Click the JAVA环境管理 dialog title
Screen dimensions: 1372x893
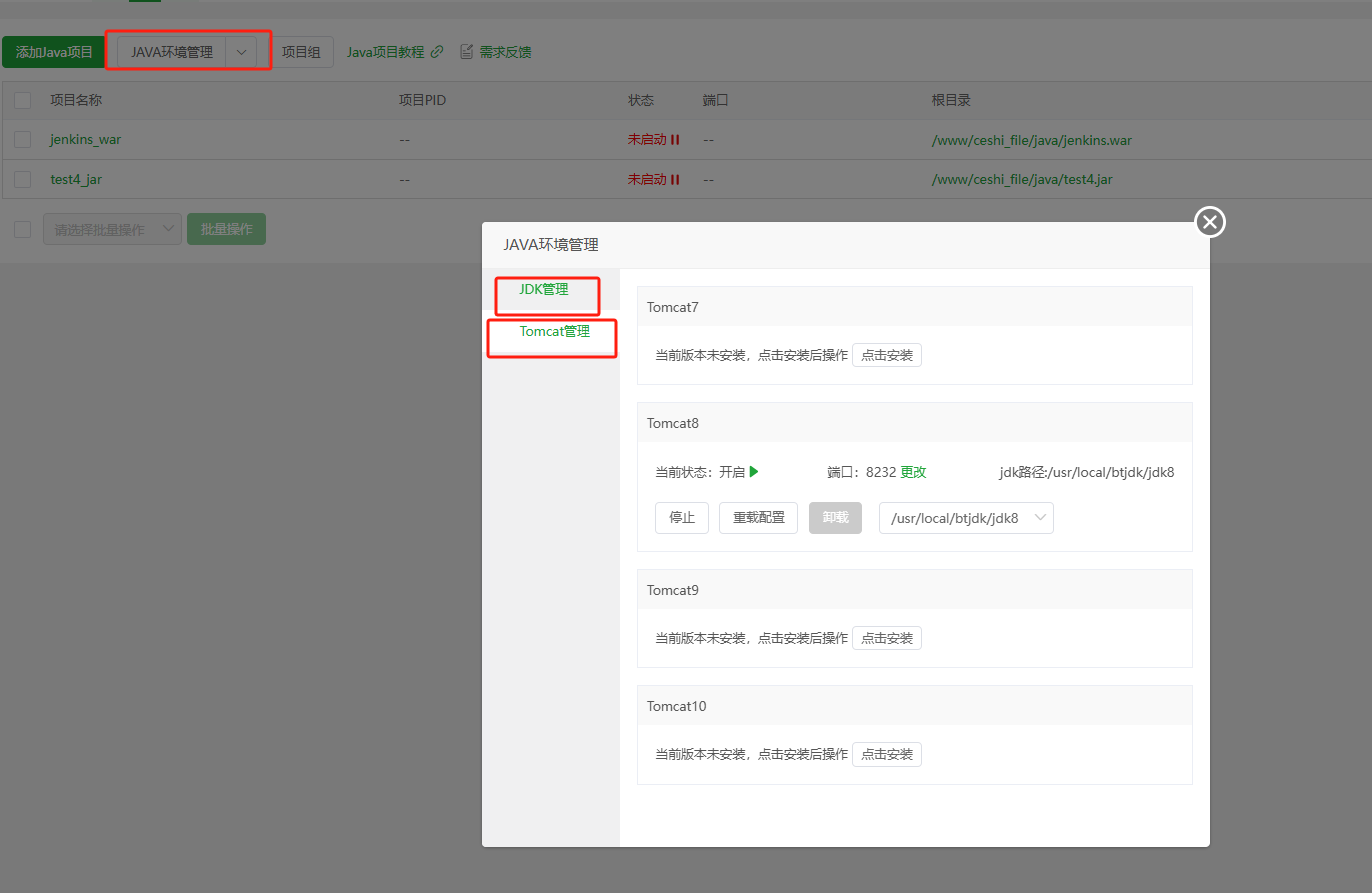click(551, 245)
